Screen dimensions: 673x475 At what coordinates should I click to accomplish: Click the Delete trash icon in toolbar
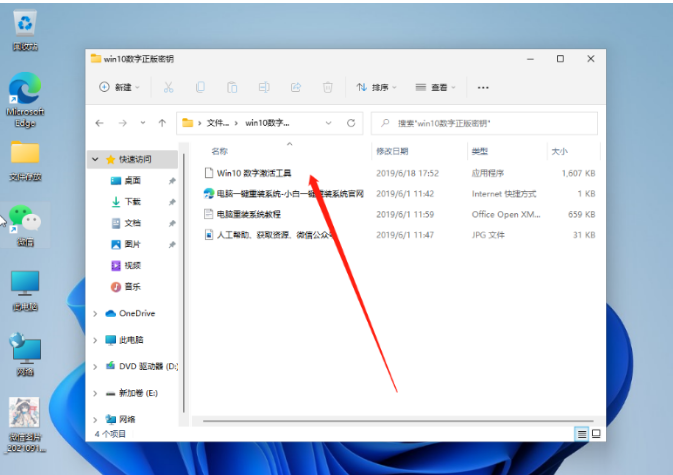pyautogui.click(x=327, y=88)
